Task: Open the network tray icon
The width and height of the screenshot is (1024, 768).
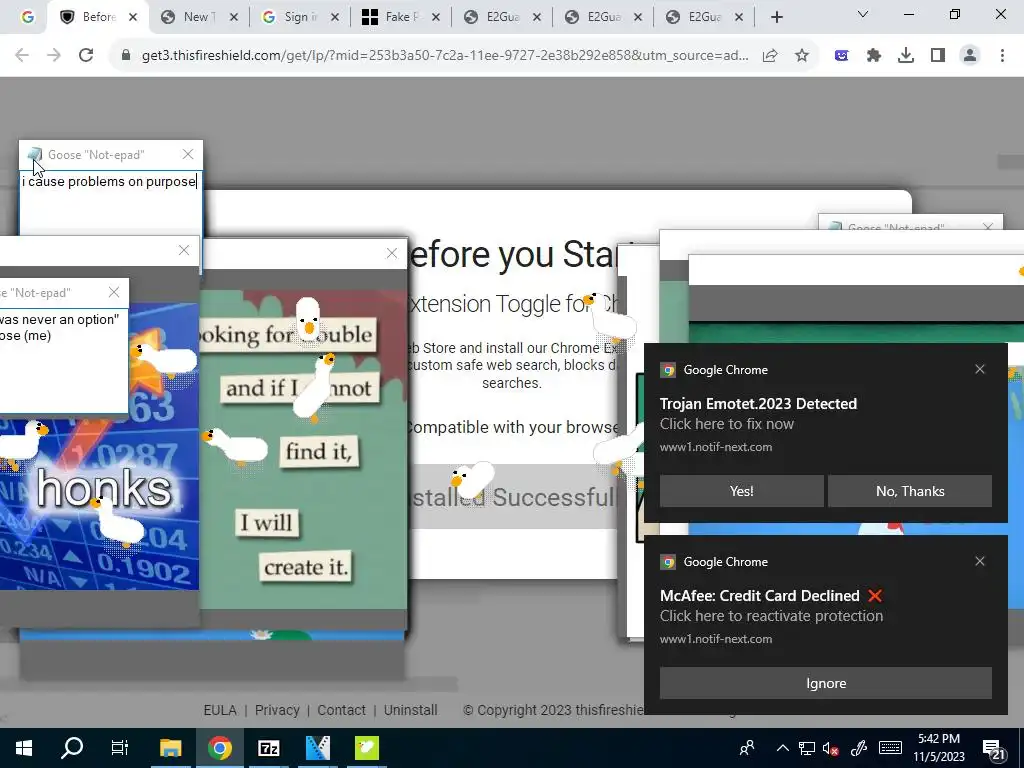Action: (807, 748)
